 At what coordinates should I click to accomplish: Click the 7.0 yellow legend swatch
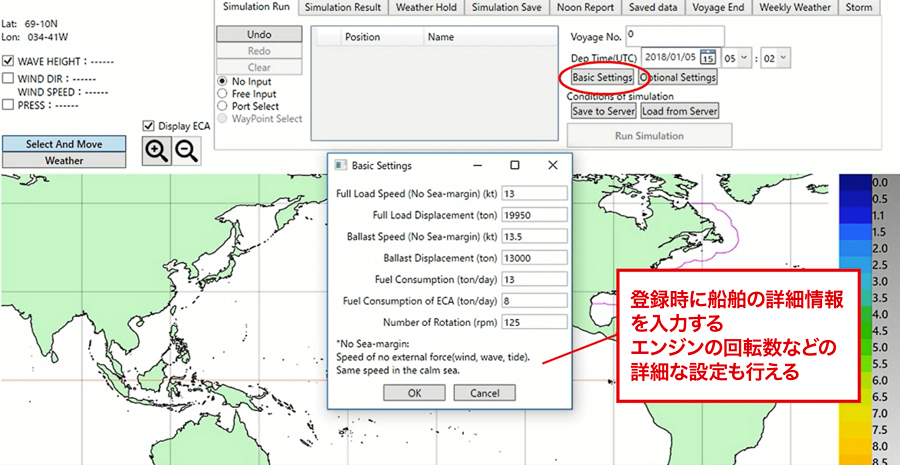854,413
